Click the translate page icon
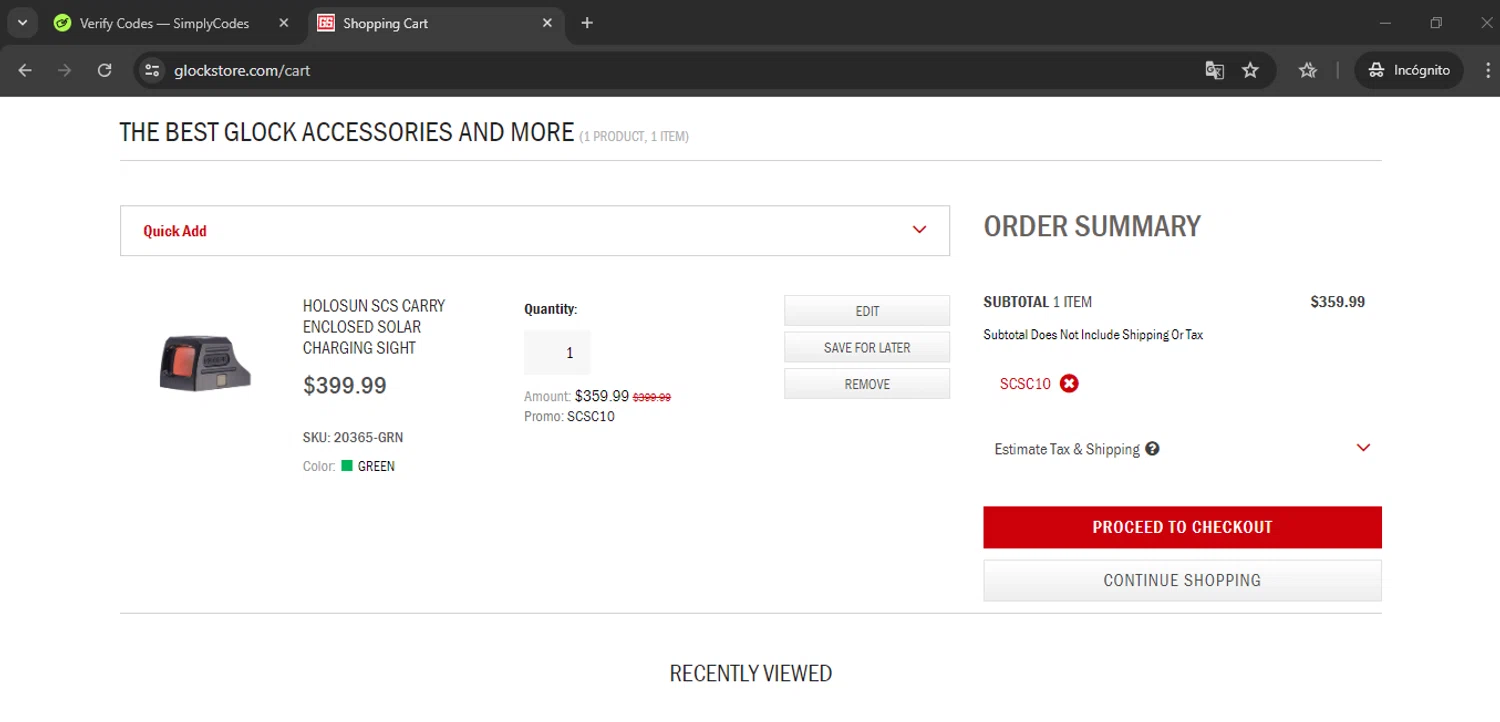The width and height of the screenshot is (1500, 722). [1215, 71]
